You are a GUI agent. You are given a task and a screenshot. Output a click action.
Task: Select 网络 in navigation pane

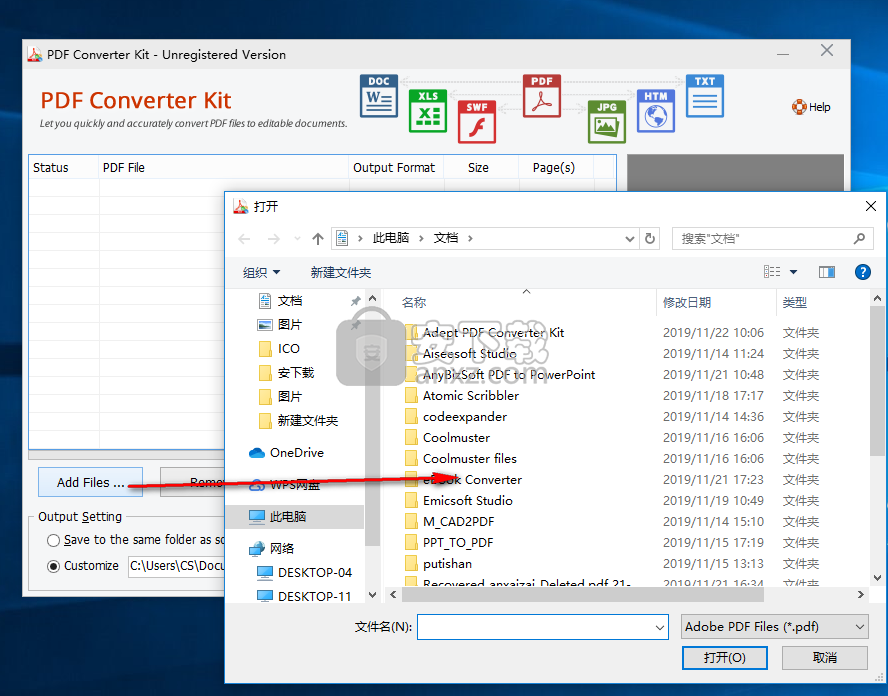click(x=282, y=549)
